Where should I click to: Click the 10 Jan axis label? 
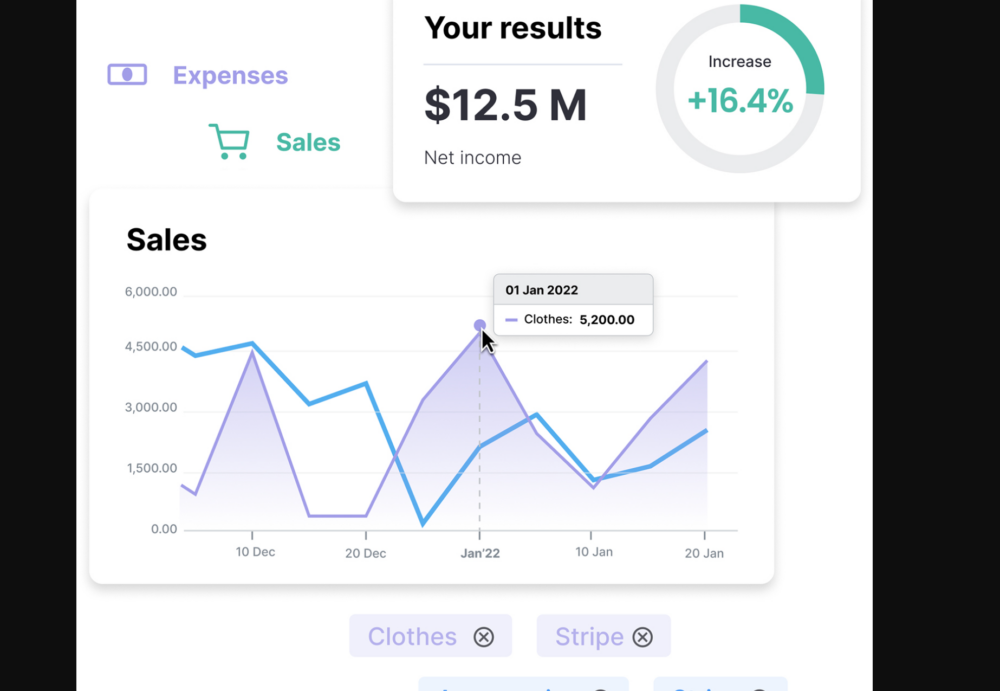pyautogui.click(x=592, y=553)
